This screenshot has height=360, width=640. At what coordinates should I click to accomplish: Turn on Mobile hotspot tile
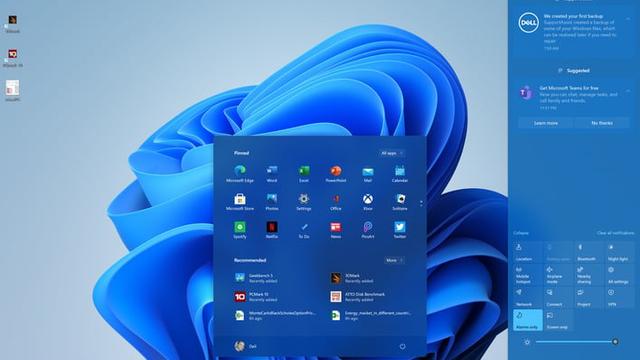tap(527, 275)
